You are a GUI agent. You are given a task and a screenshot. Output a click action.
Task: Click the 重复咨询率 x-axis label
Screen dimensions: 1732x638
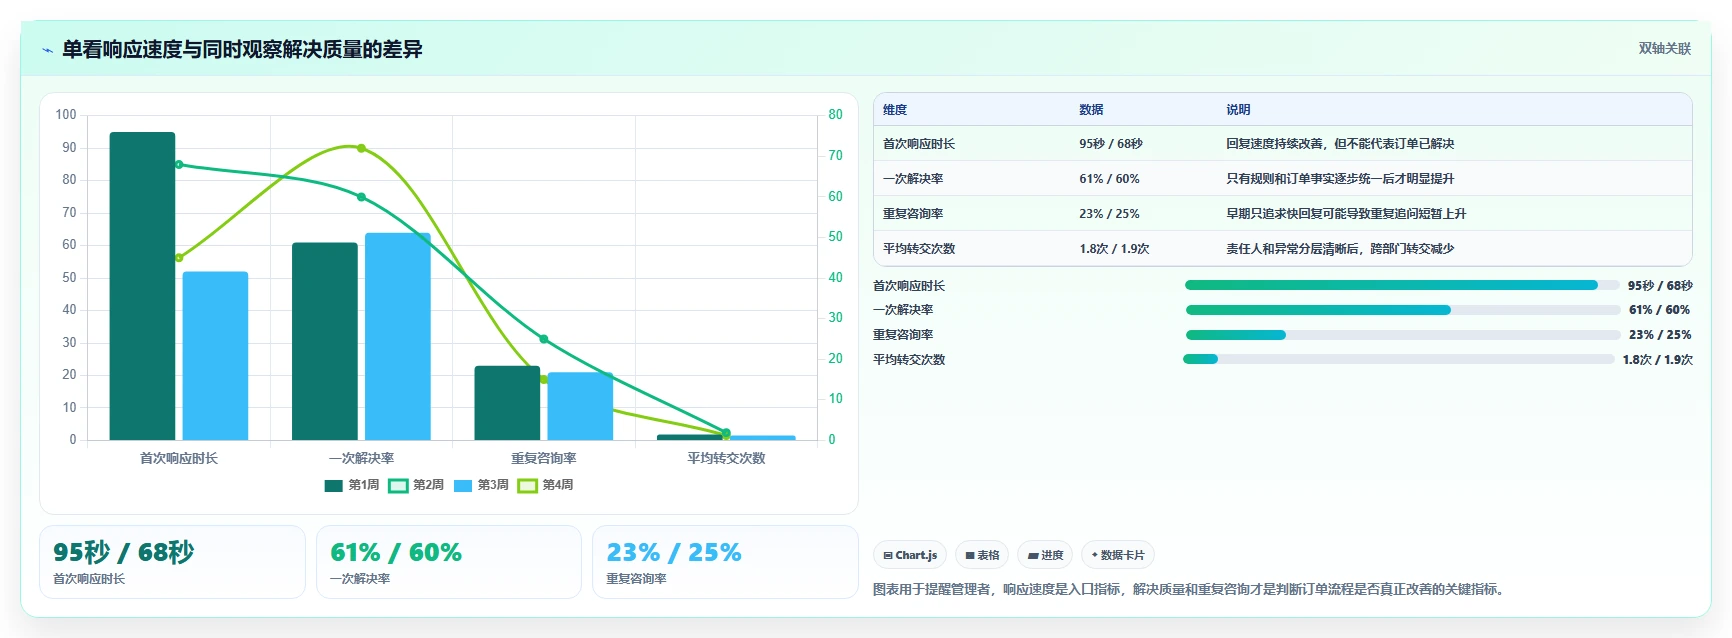pos(544,458)
